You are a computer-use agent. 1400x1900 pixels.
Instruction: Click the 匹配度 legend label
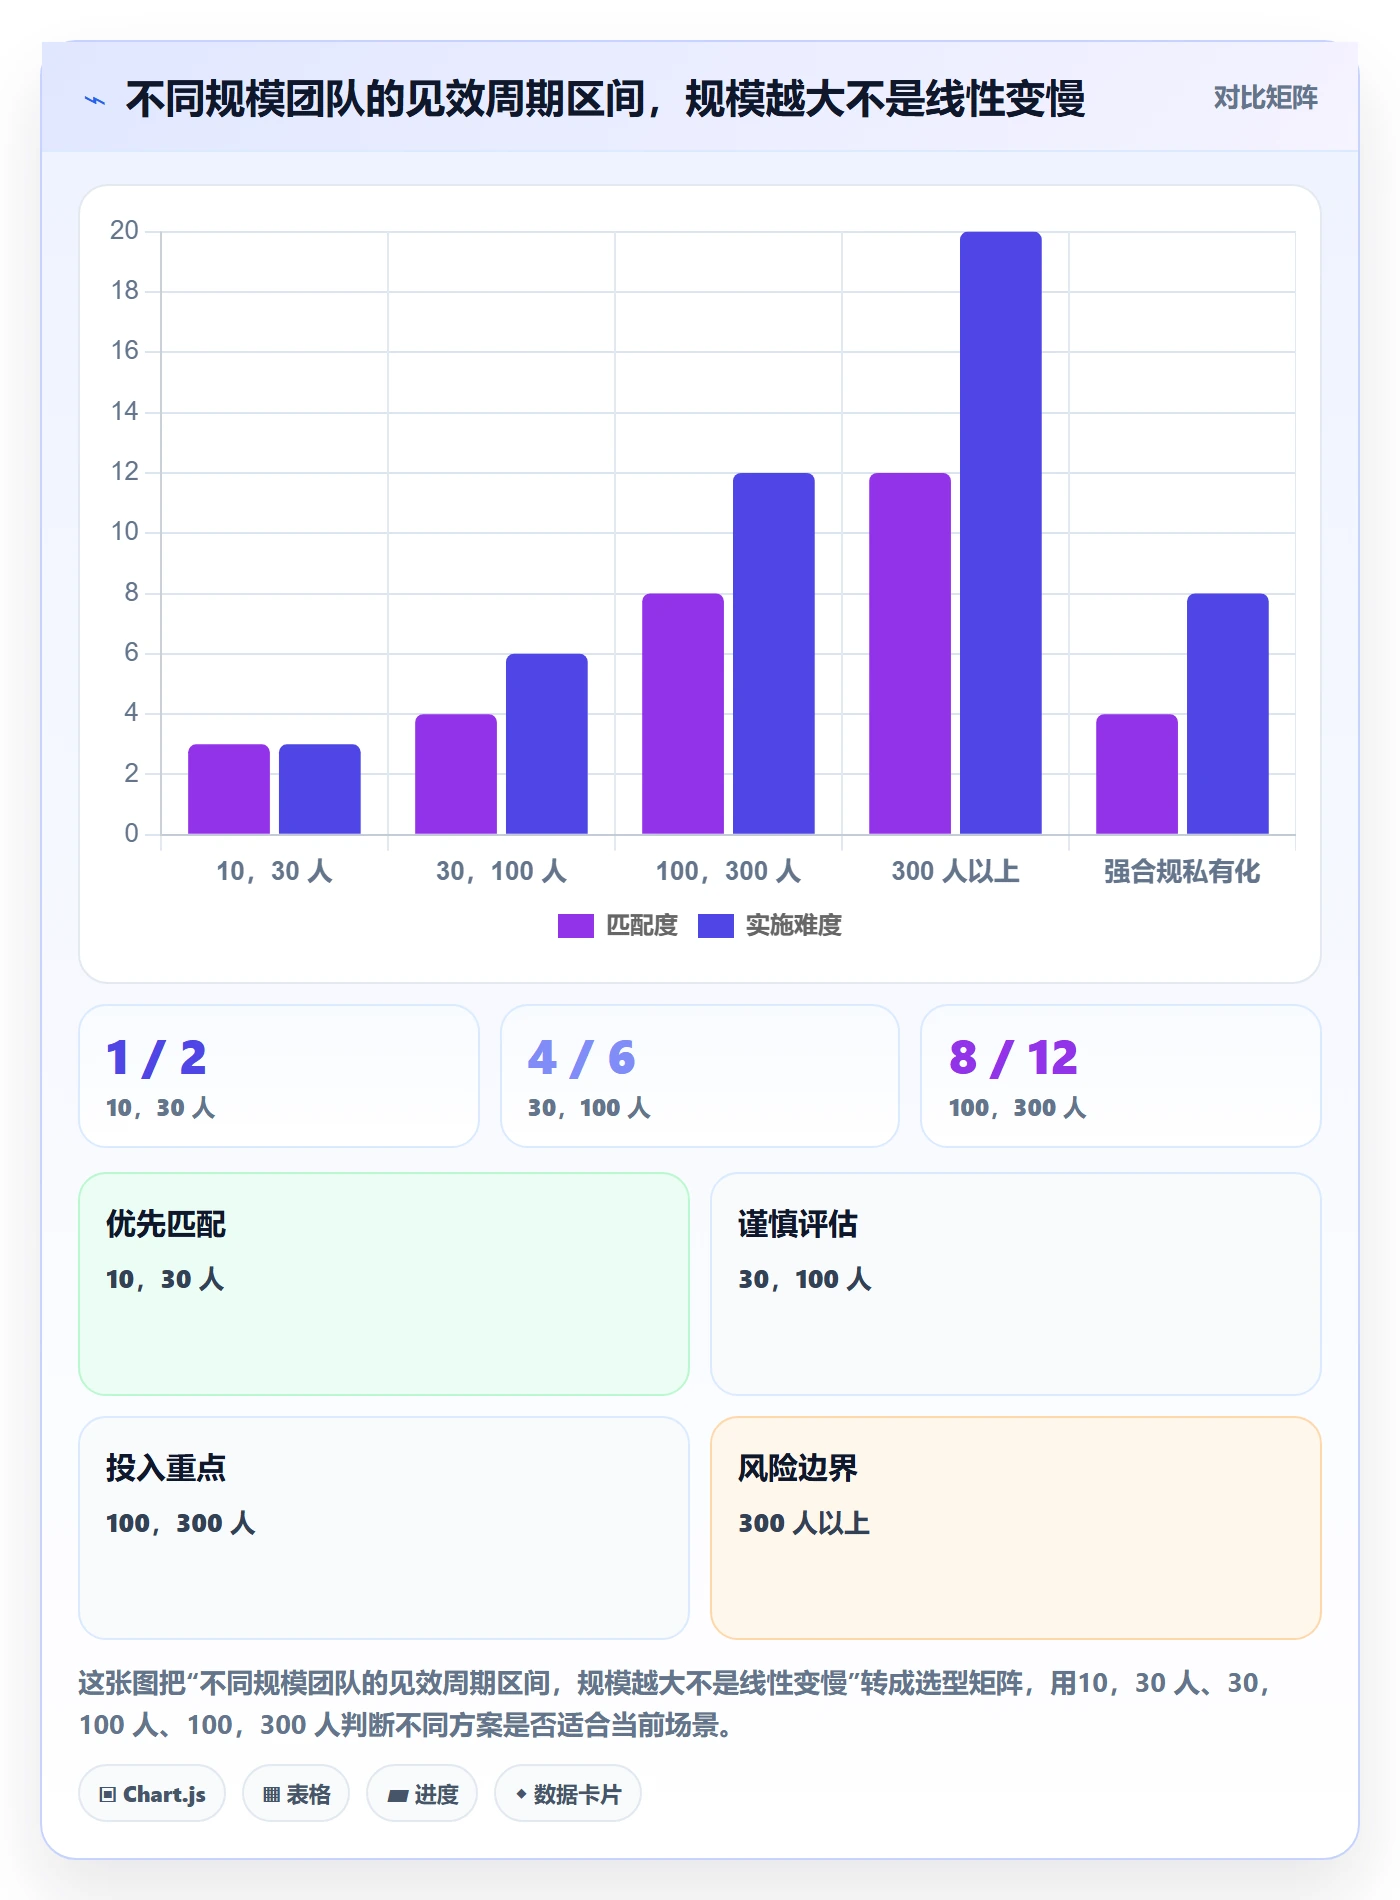(x=642, y=926)
